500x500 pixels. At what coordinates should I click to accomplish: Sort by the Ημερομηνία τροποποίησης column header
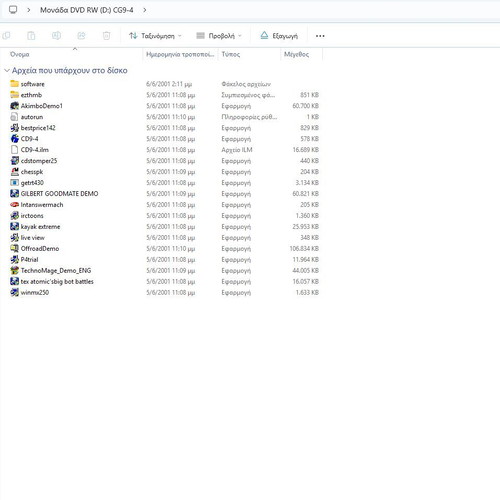click(180, 54)
